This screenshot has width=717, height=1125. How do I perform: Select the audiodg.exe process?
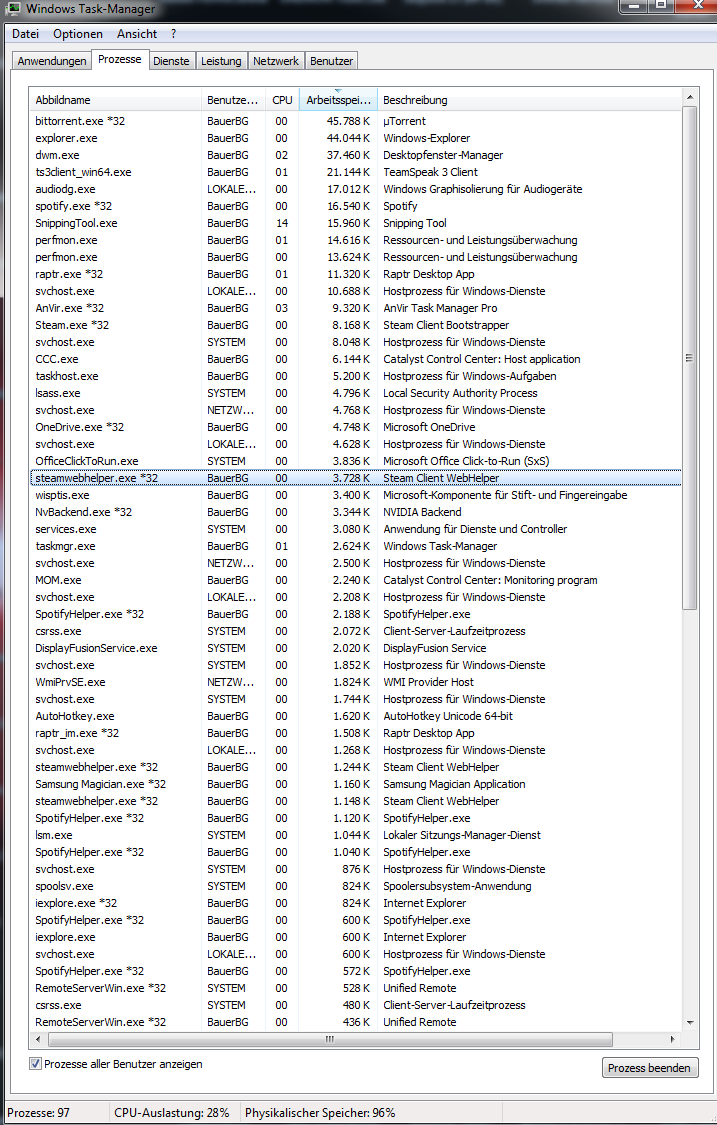[x=355, y=189]
